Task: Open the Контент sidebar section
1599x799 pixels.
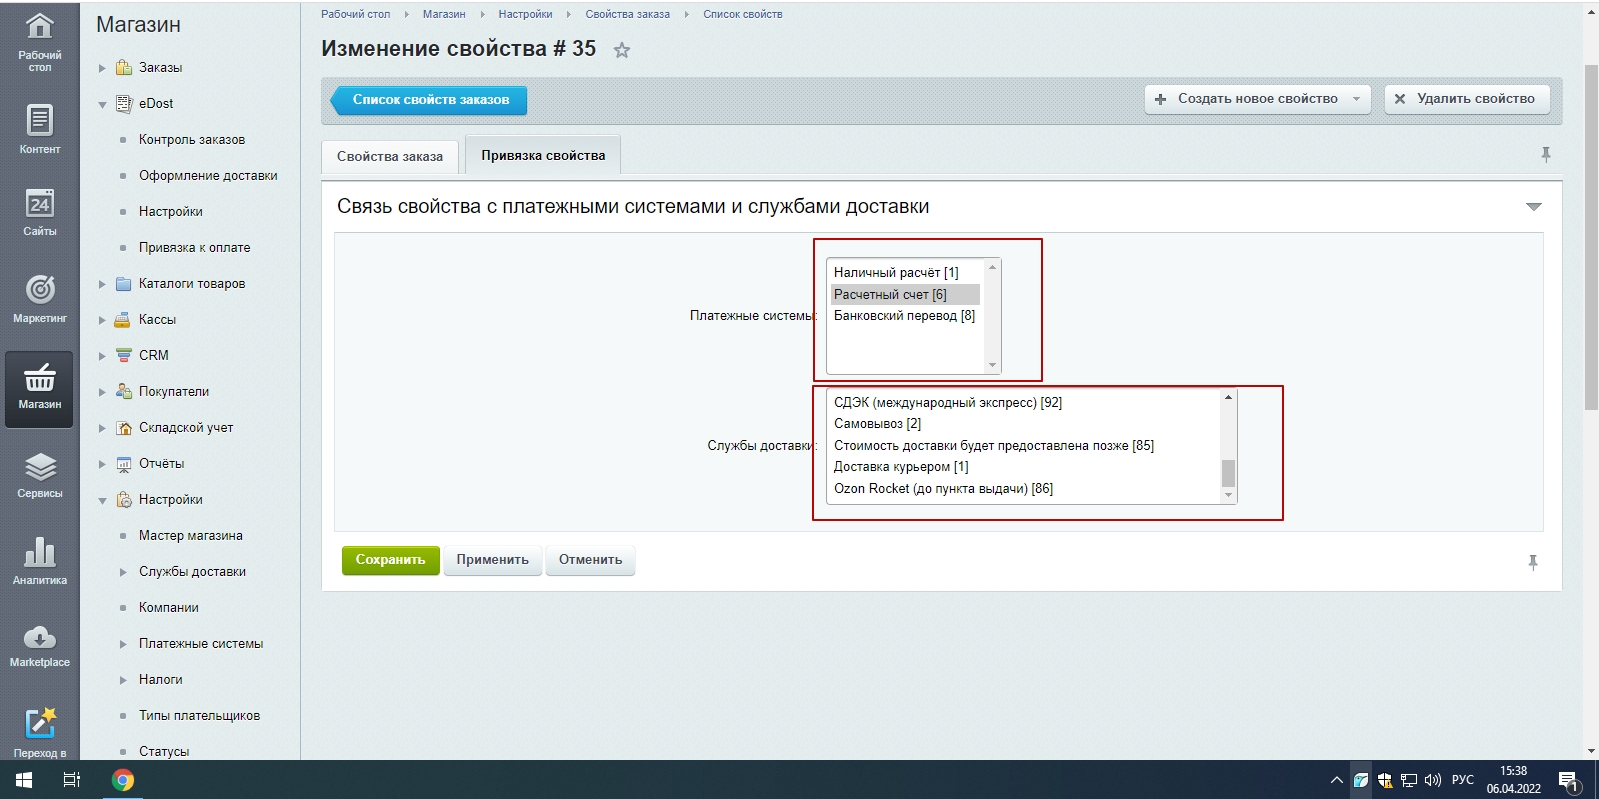Action: click(39, 129)
